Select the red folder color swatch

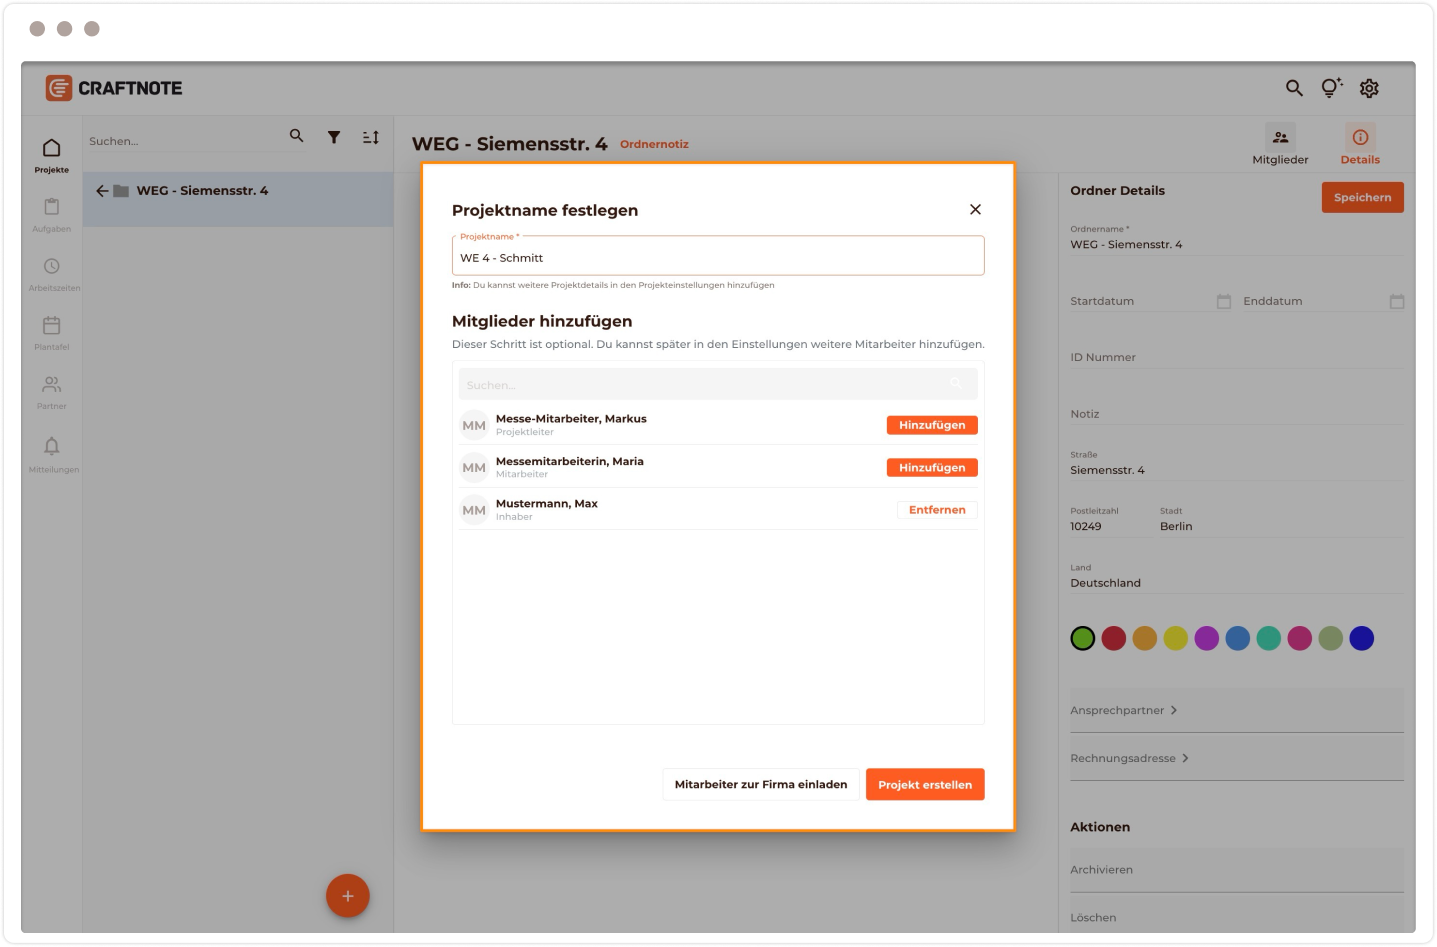tap(1114, 638)
